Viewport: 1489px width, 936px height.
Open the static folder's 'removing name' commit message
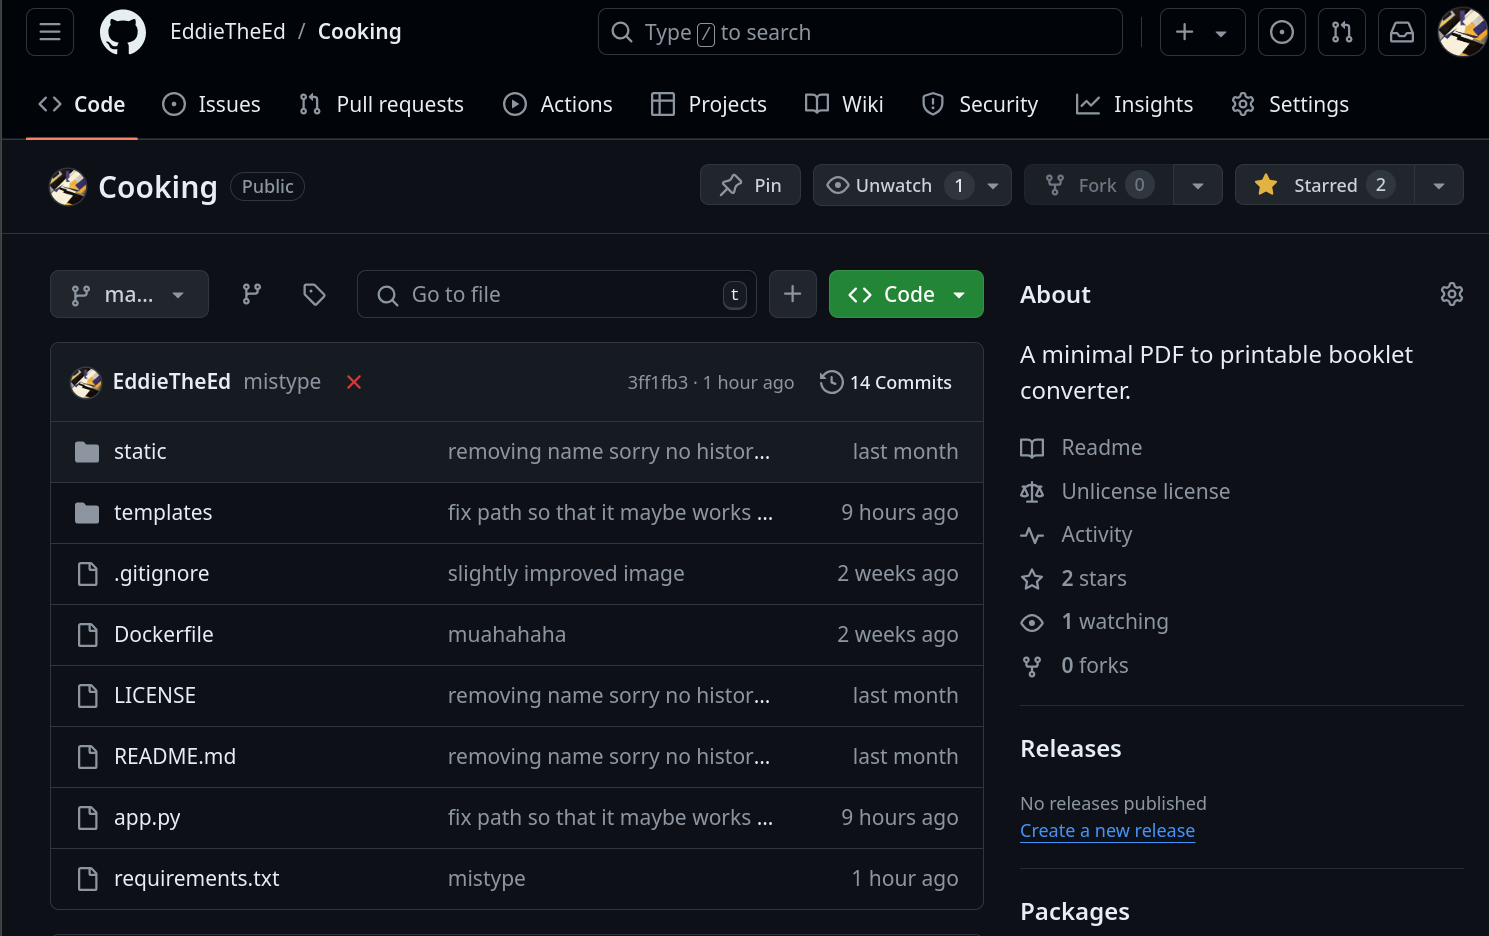click(609, 452)
